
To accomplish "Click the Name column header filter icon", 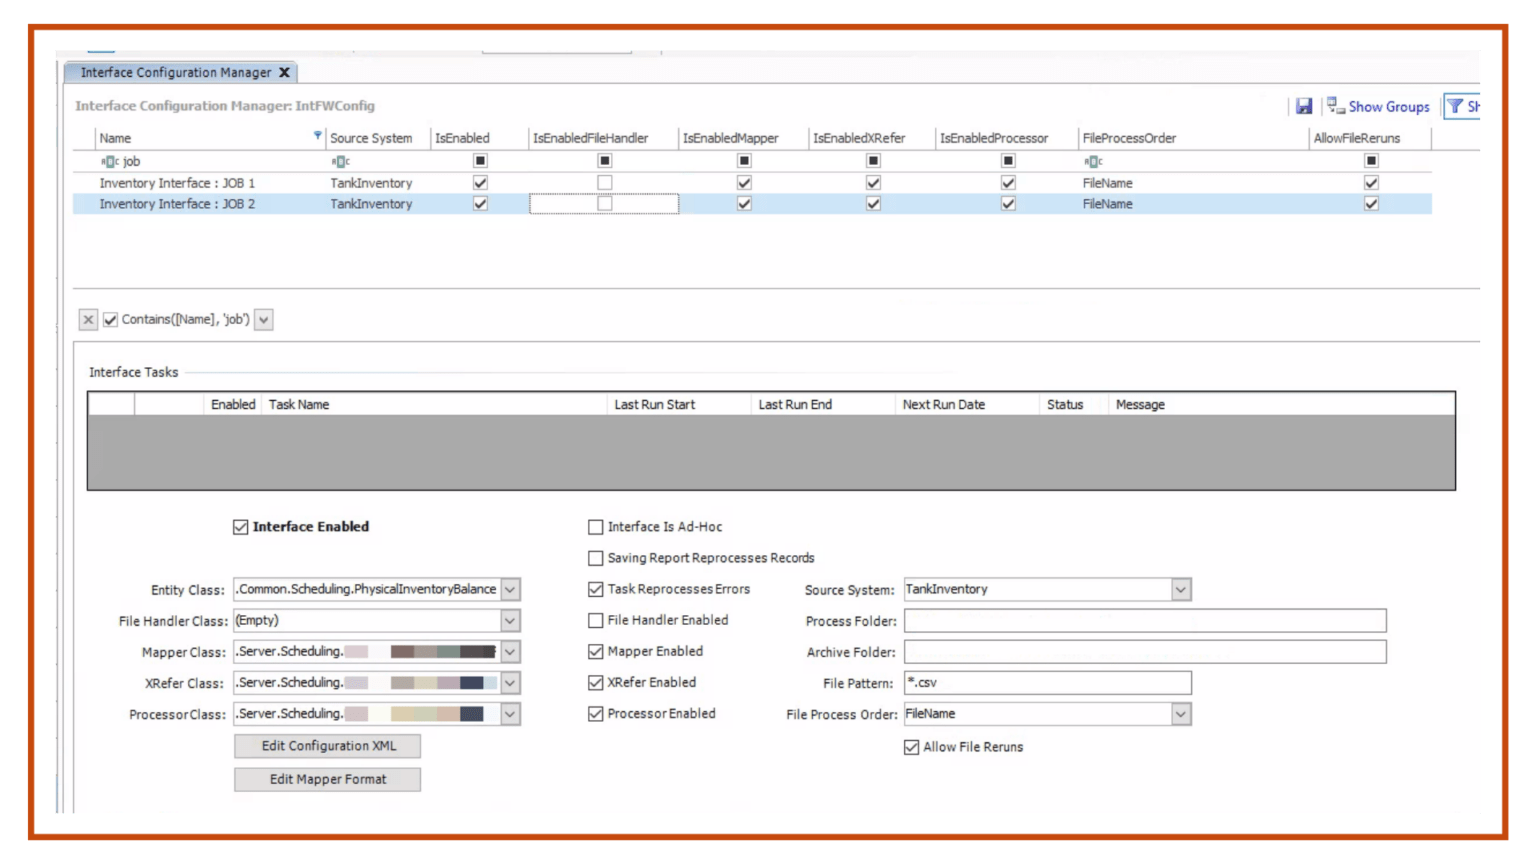I will tap(318, 136).
